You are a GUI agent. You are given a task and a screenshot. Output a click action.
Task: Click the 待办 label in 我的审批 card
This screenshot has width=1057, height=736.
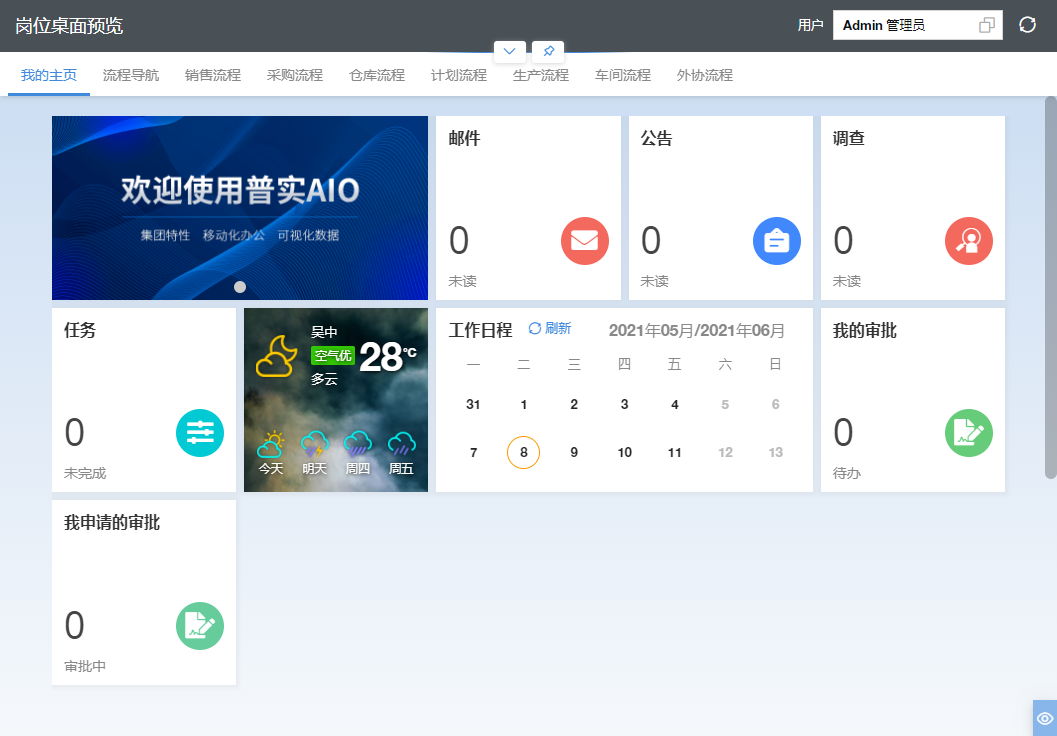pyautogui.click(x=847, y=473)
